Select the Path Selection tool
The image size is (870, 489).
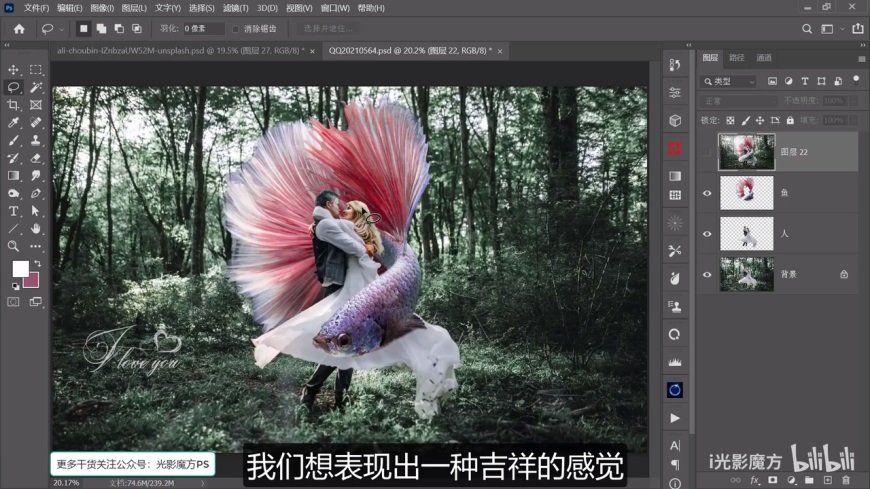36,211
